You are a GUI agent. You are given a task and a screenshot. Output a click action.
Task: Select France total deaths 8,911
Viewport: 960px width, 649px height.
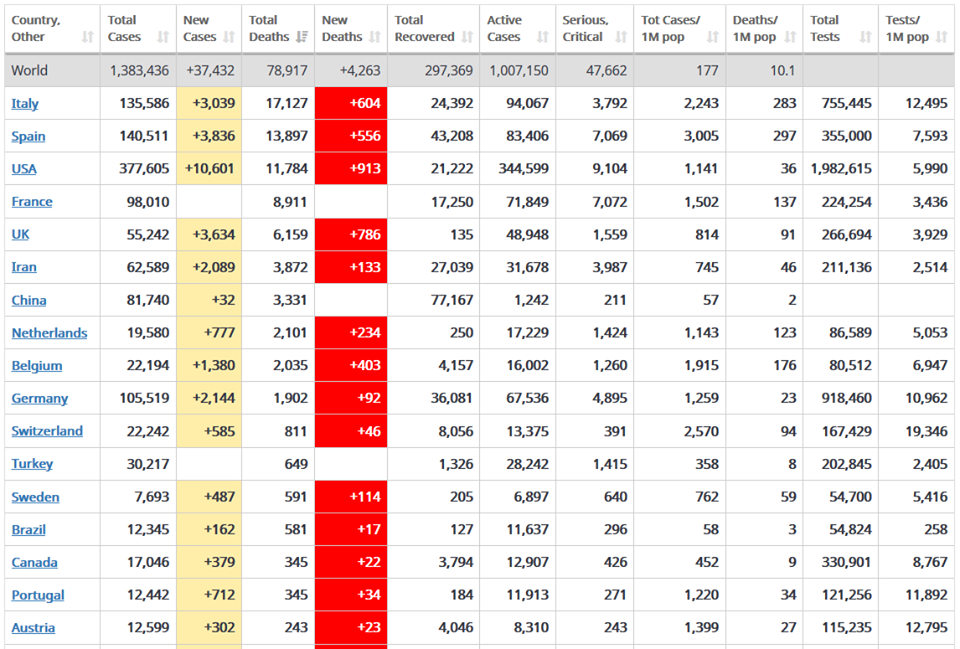(x=290, y=202)
